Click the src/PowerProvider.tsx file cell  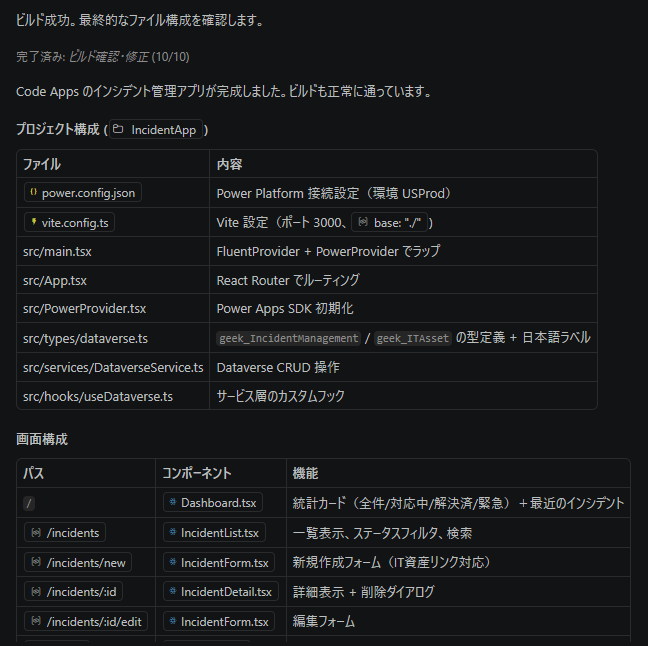pos(84,309)
